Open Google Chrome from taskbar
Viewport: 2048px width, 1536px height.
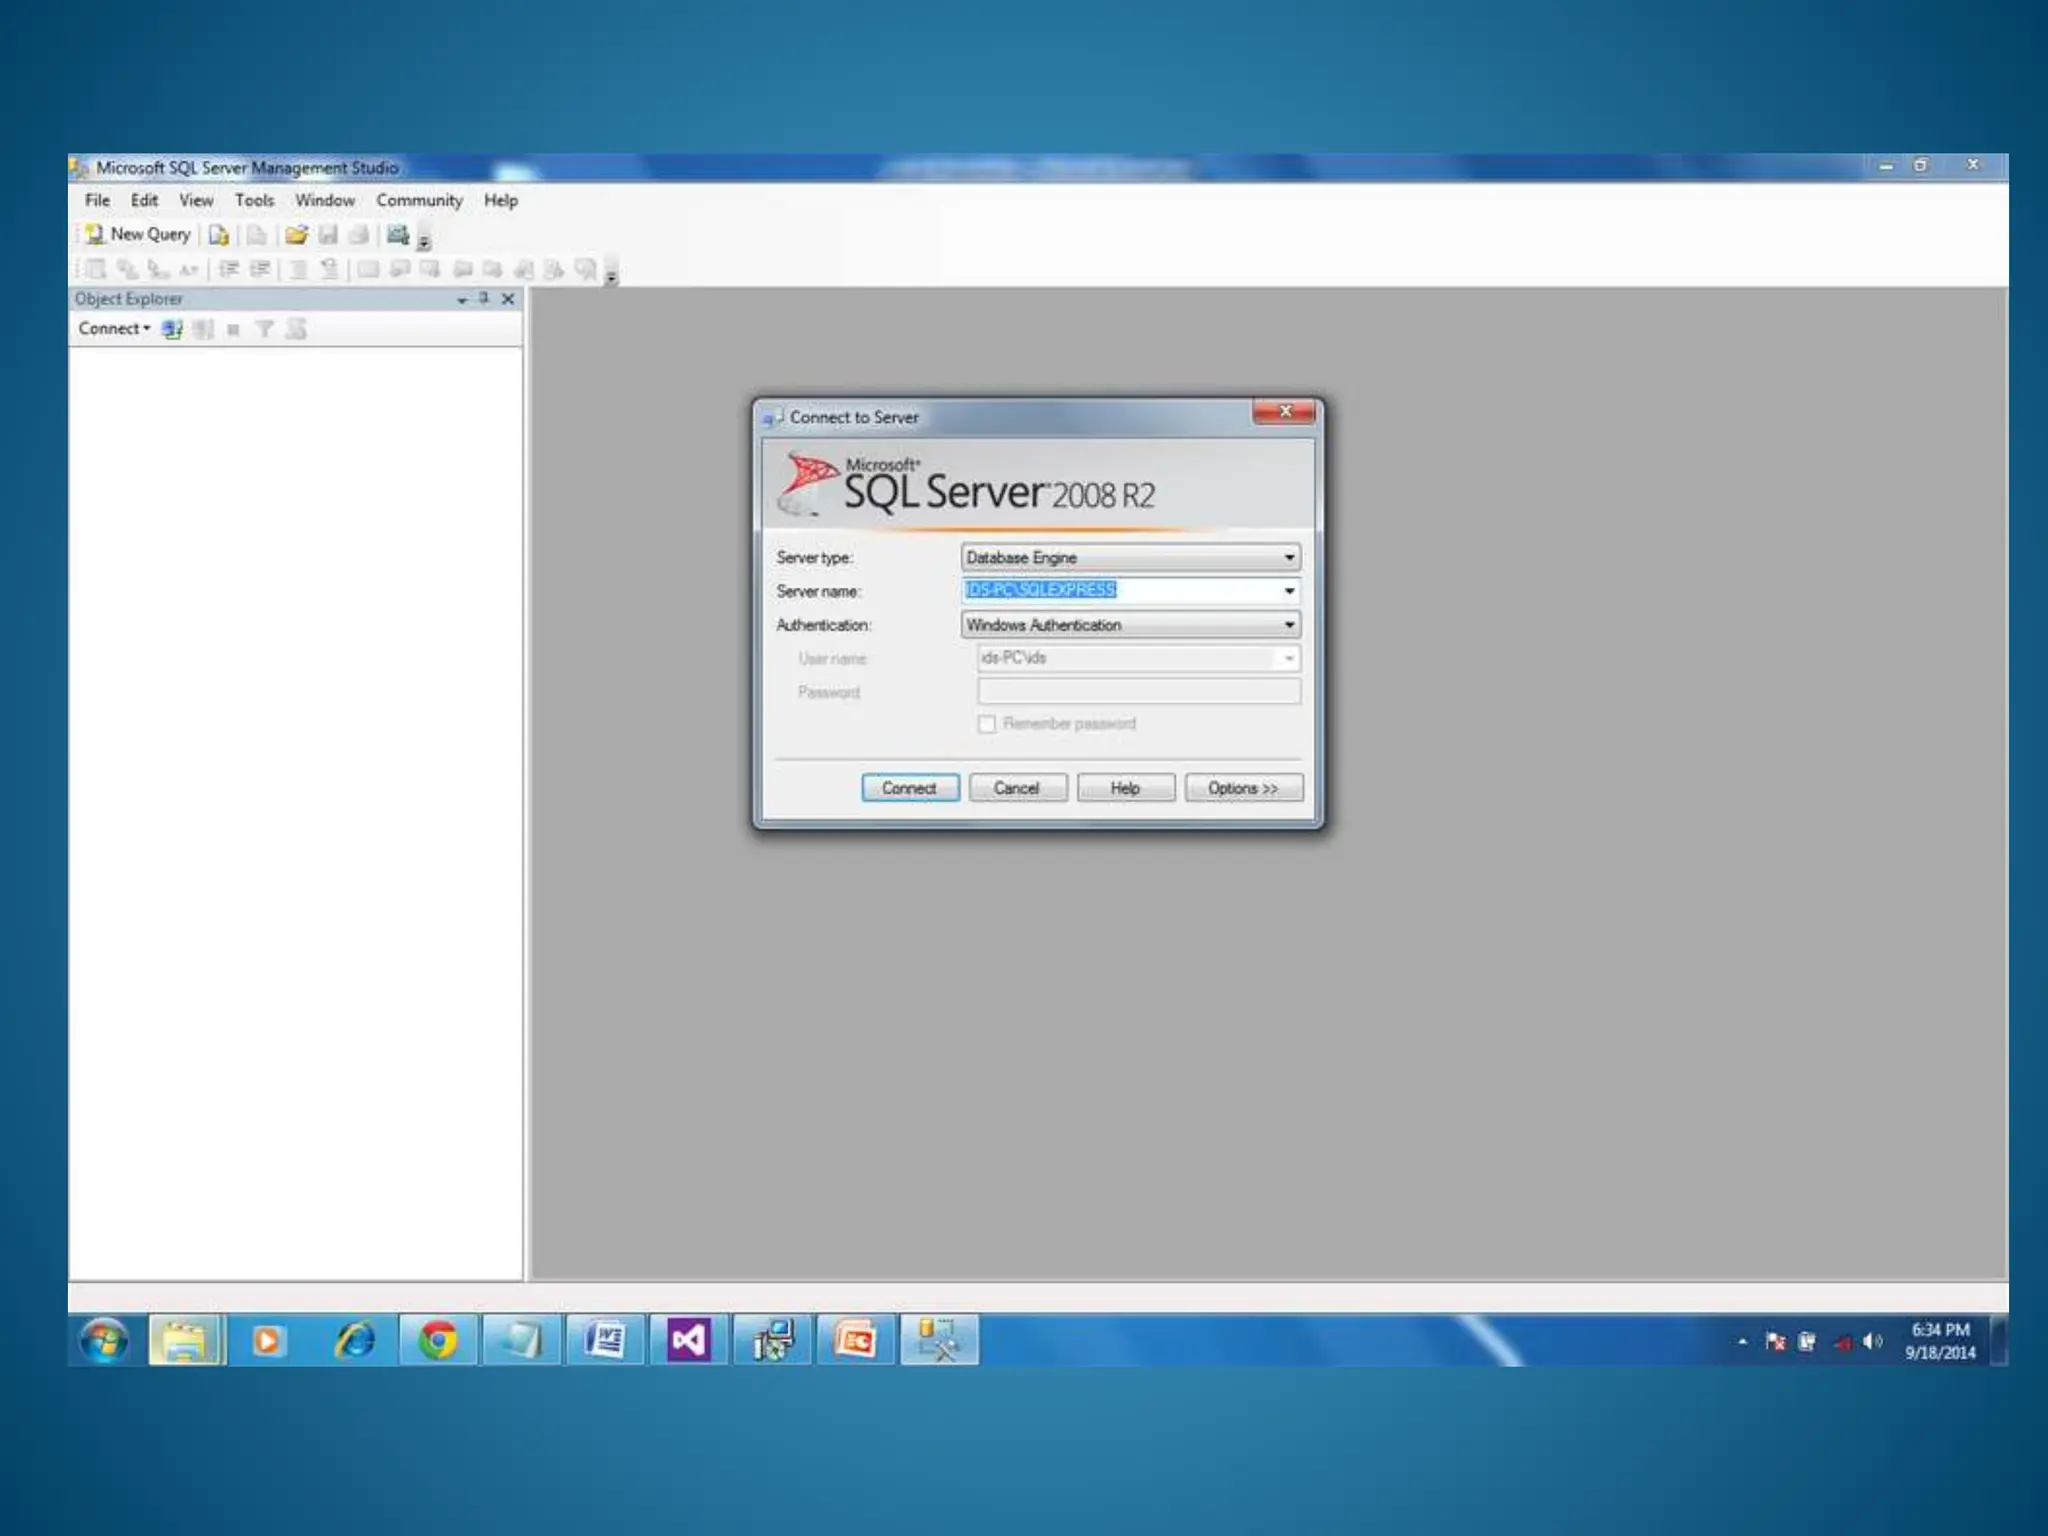point(437,1340)
